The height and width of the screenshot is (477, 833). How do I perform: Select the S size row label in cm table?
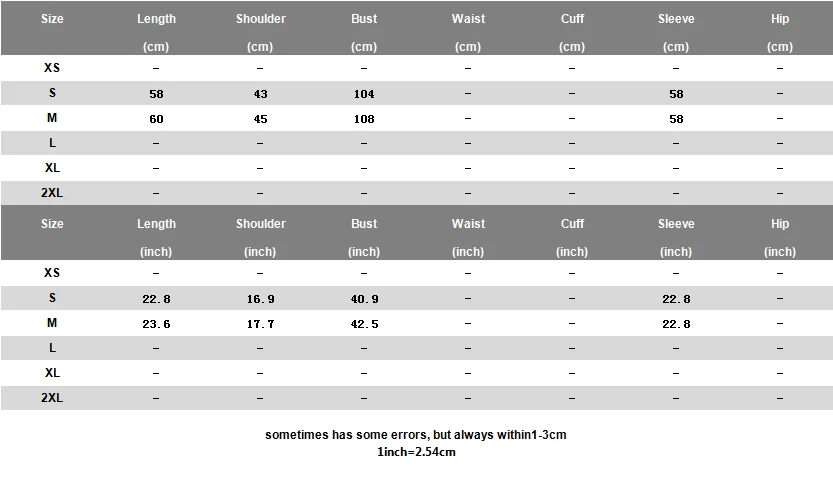(x=52, y=93)
